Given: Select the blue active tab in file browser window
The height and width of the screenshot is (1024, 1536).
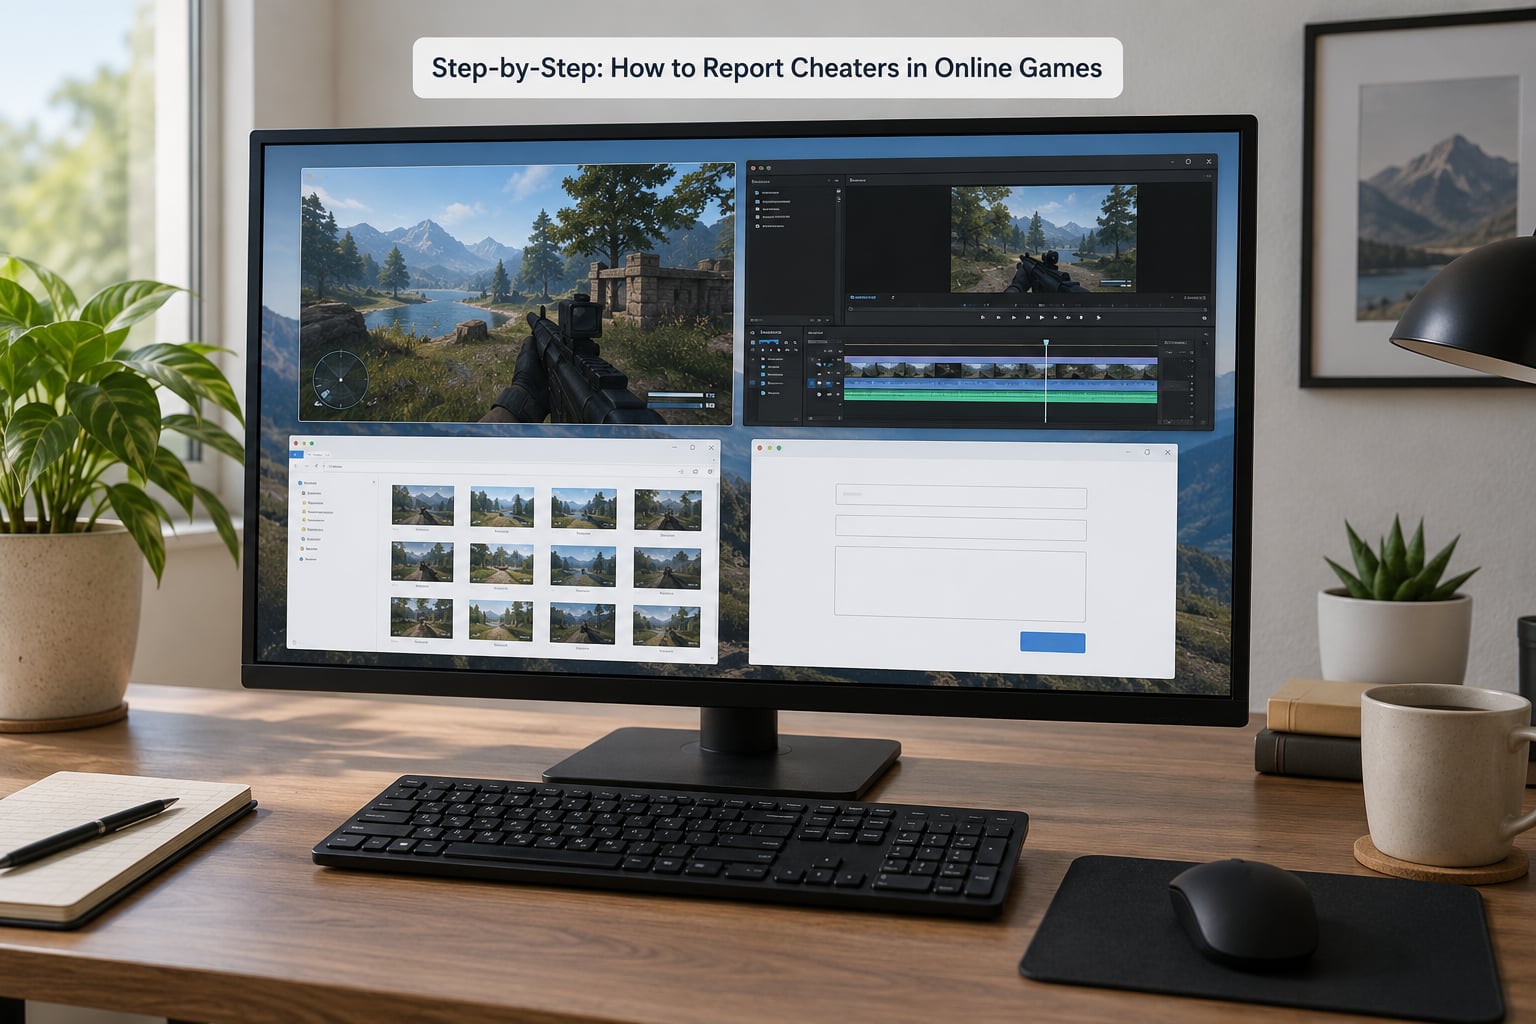Looking at the screenshot, I should click(x=296, y=454).
